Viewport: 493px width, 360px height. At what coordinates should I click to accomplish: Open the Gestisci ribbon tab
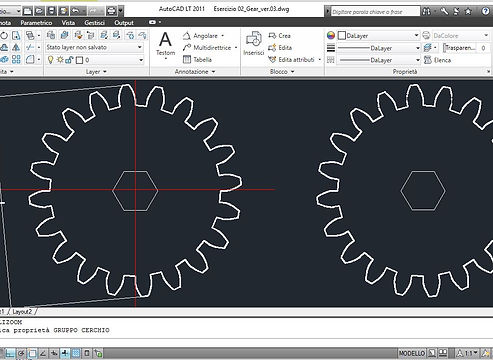click(95, 23)
